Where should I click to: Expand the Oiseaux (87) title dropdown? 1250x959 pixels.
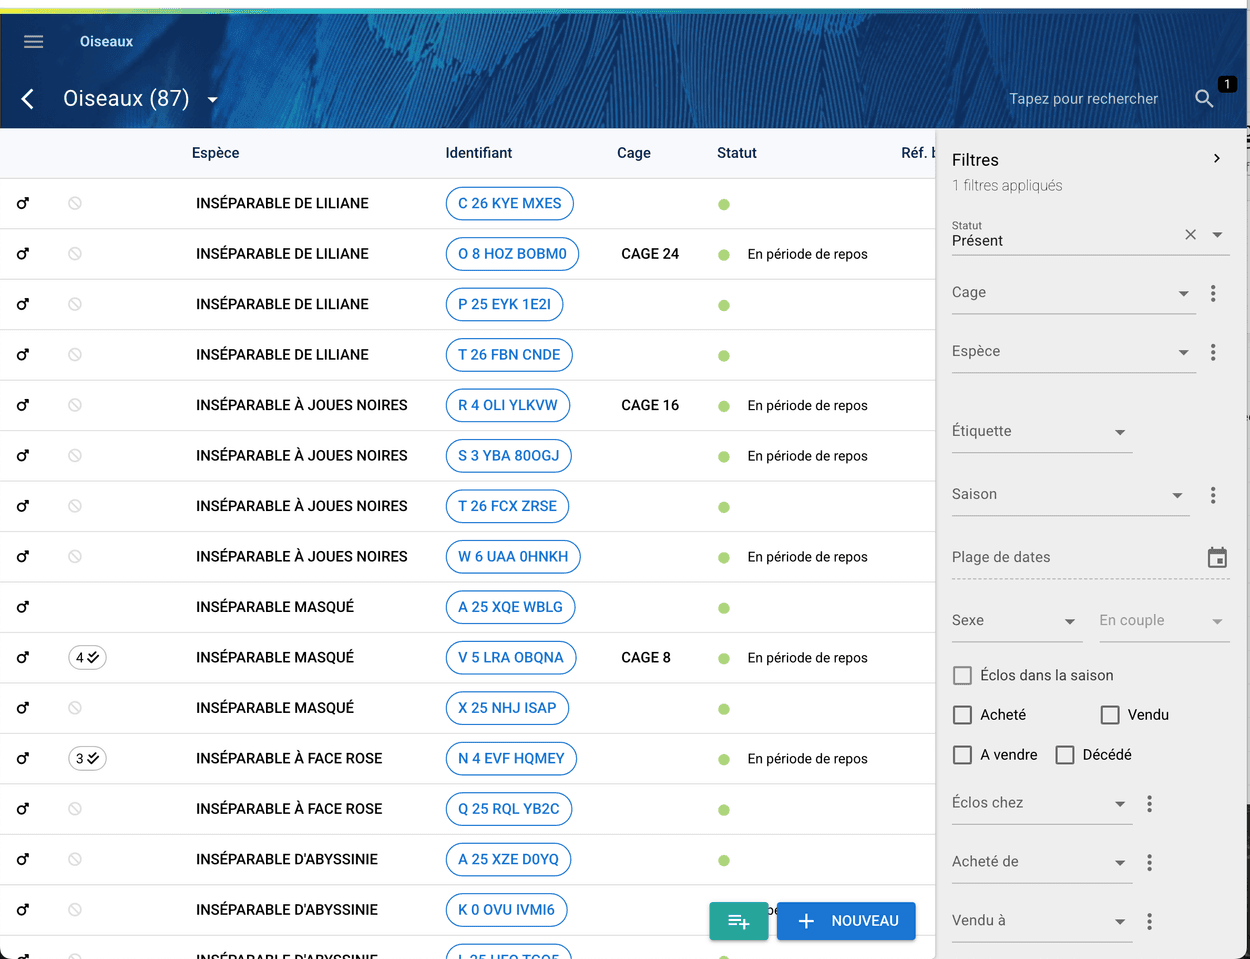pyautogui.click(x=212, y=100)
